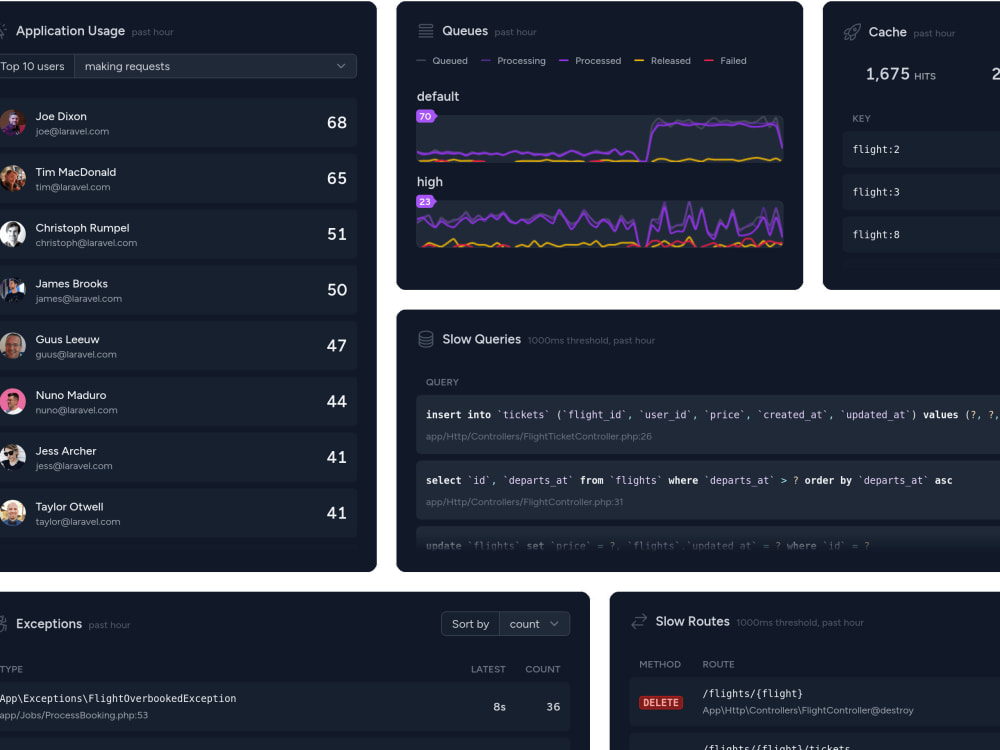The image size is (1000, 750).
Task: Click the flight:8 cache key
Action: click(x=876, y=235)
